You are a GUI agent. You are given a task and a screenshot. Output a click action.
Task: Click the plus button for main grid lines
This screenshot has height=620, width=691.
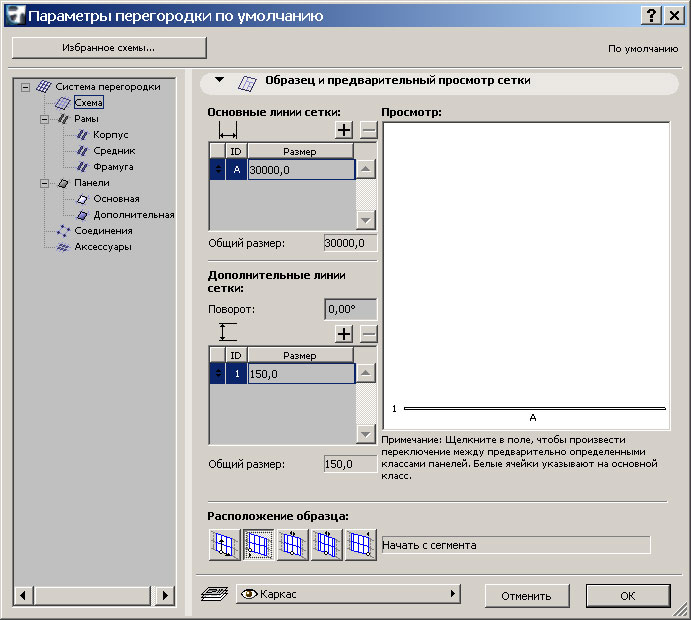point(344,130)
